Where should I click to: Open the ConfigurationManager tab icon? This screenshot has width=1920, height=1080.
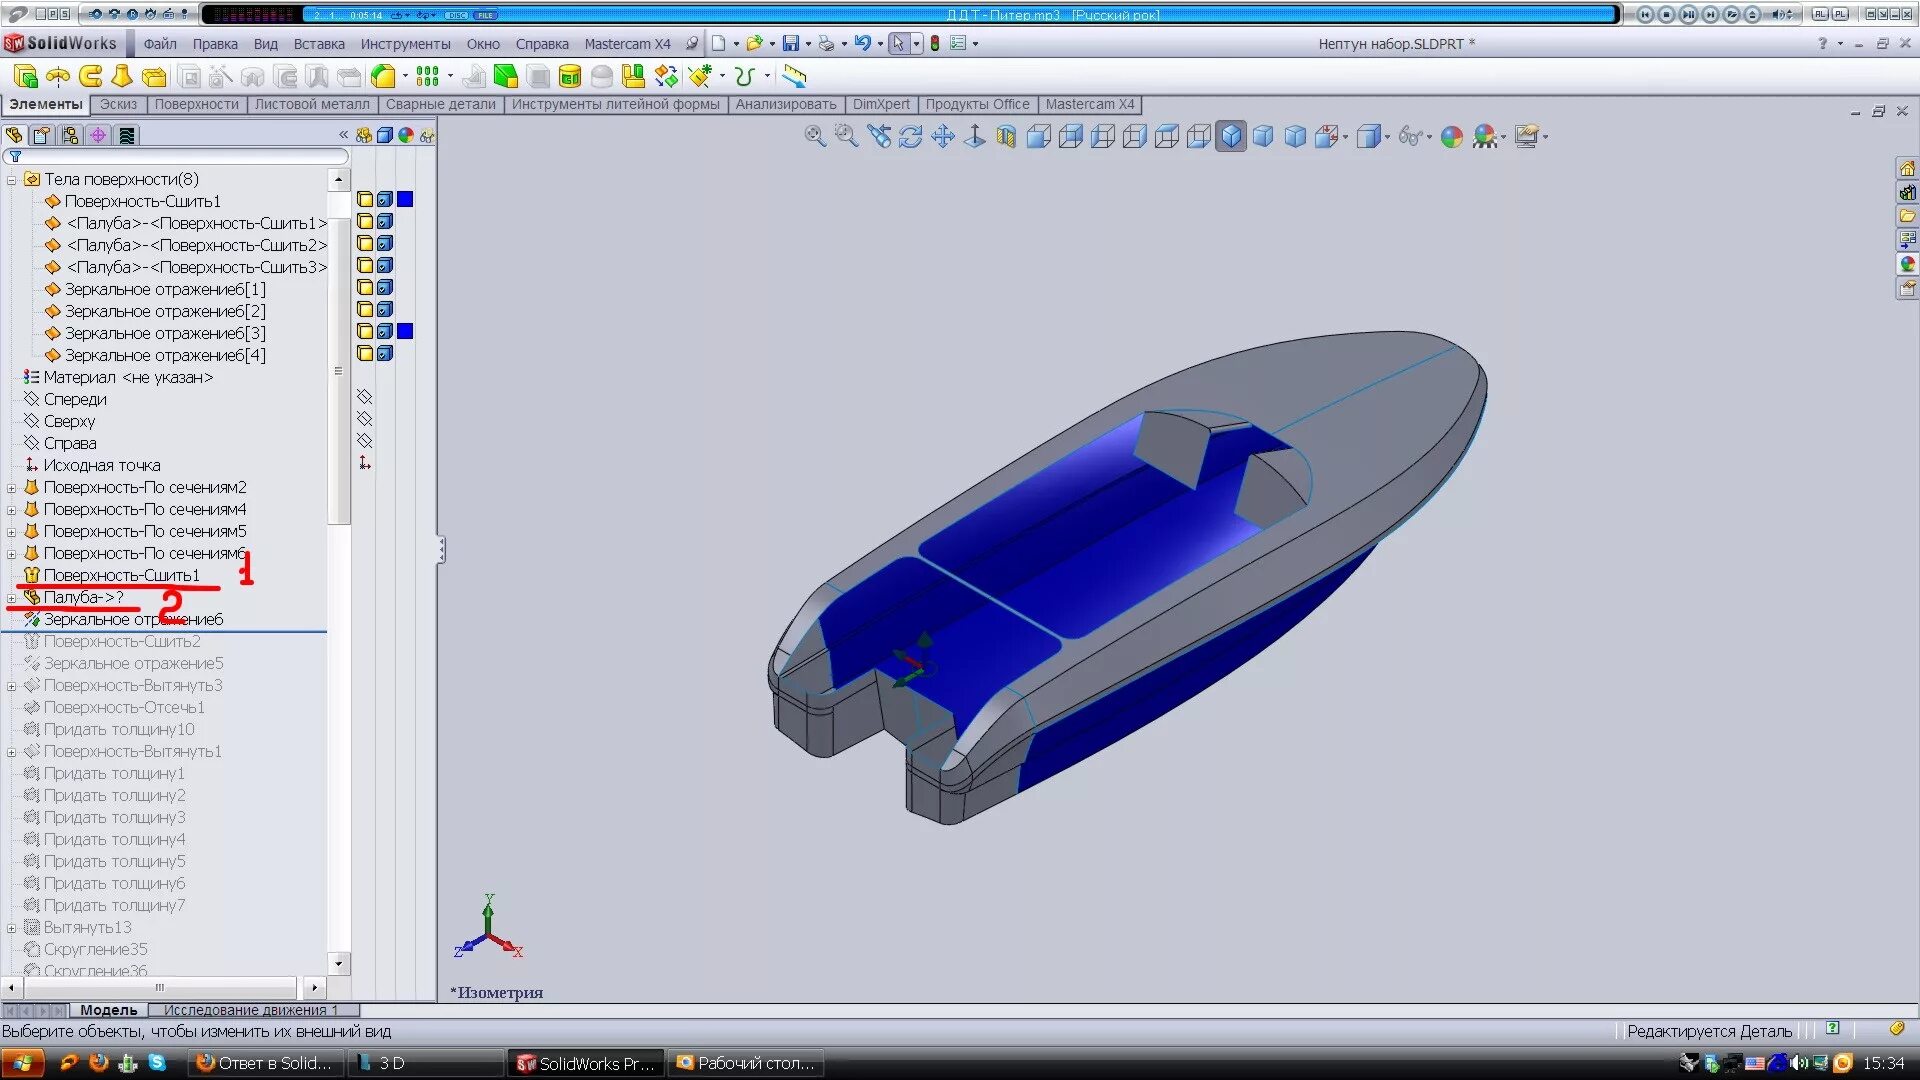pos(70,135)
